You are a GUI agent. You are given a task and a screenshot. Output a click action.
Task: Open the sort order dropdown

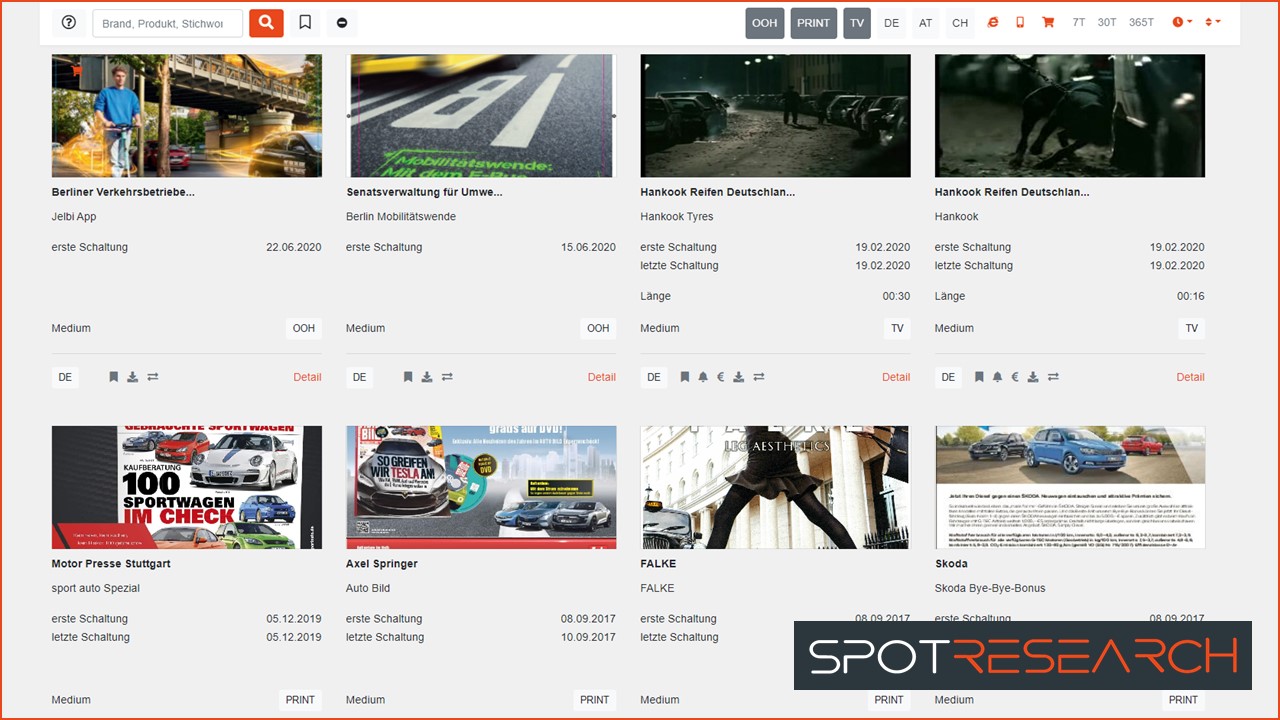(x=1213, y=22)
